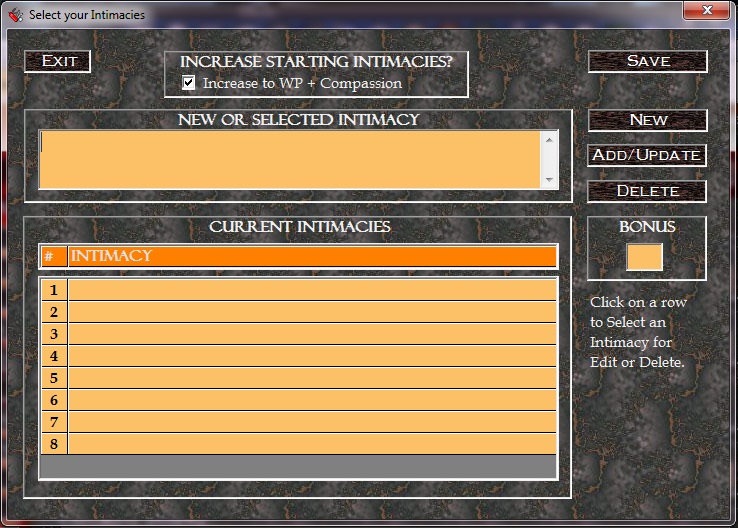Select intimacy row 6
Image resolution: width=738 pixels, height=528 pixels.
[298, 400]
